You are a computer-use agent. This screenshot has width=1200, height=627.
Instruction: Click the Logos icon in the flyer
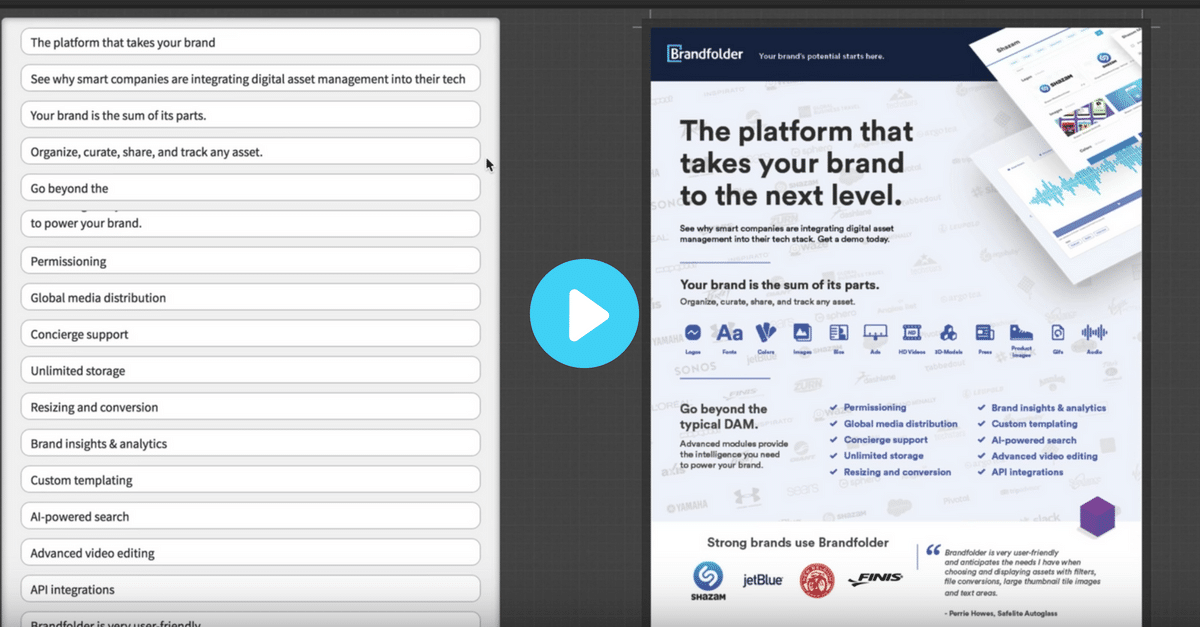pos(692,333)
